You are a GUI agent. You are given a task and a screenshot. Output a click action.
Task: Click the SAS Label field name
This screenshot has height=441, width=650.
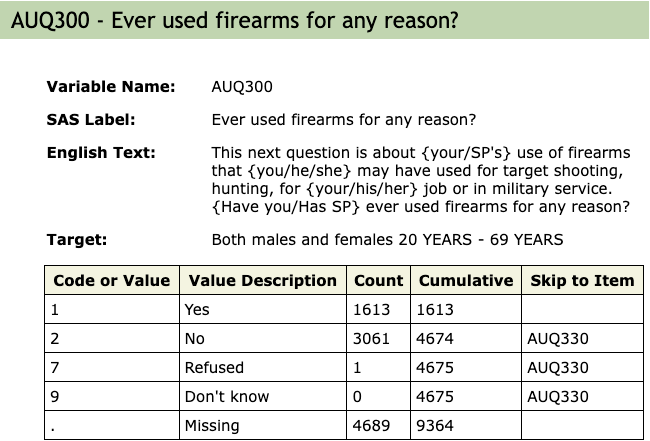(91, 120)
